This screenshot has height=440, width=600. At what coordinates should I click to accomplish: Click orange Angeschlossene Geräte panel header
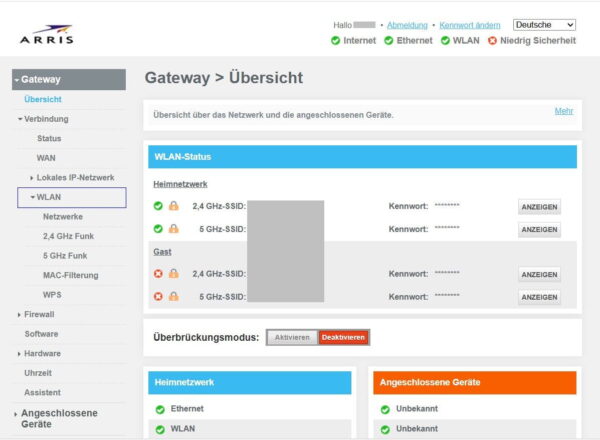pos(474,383)
